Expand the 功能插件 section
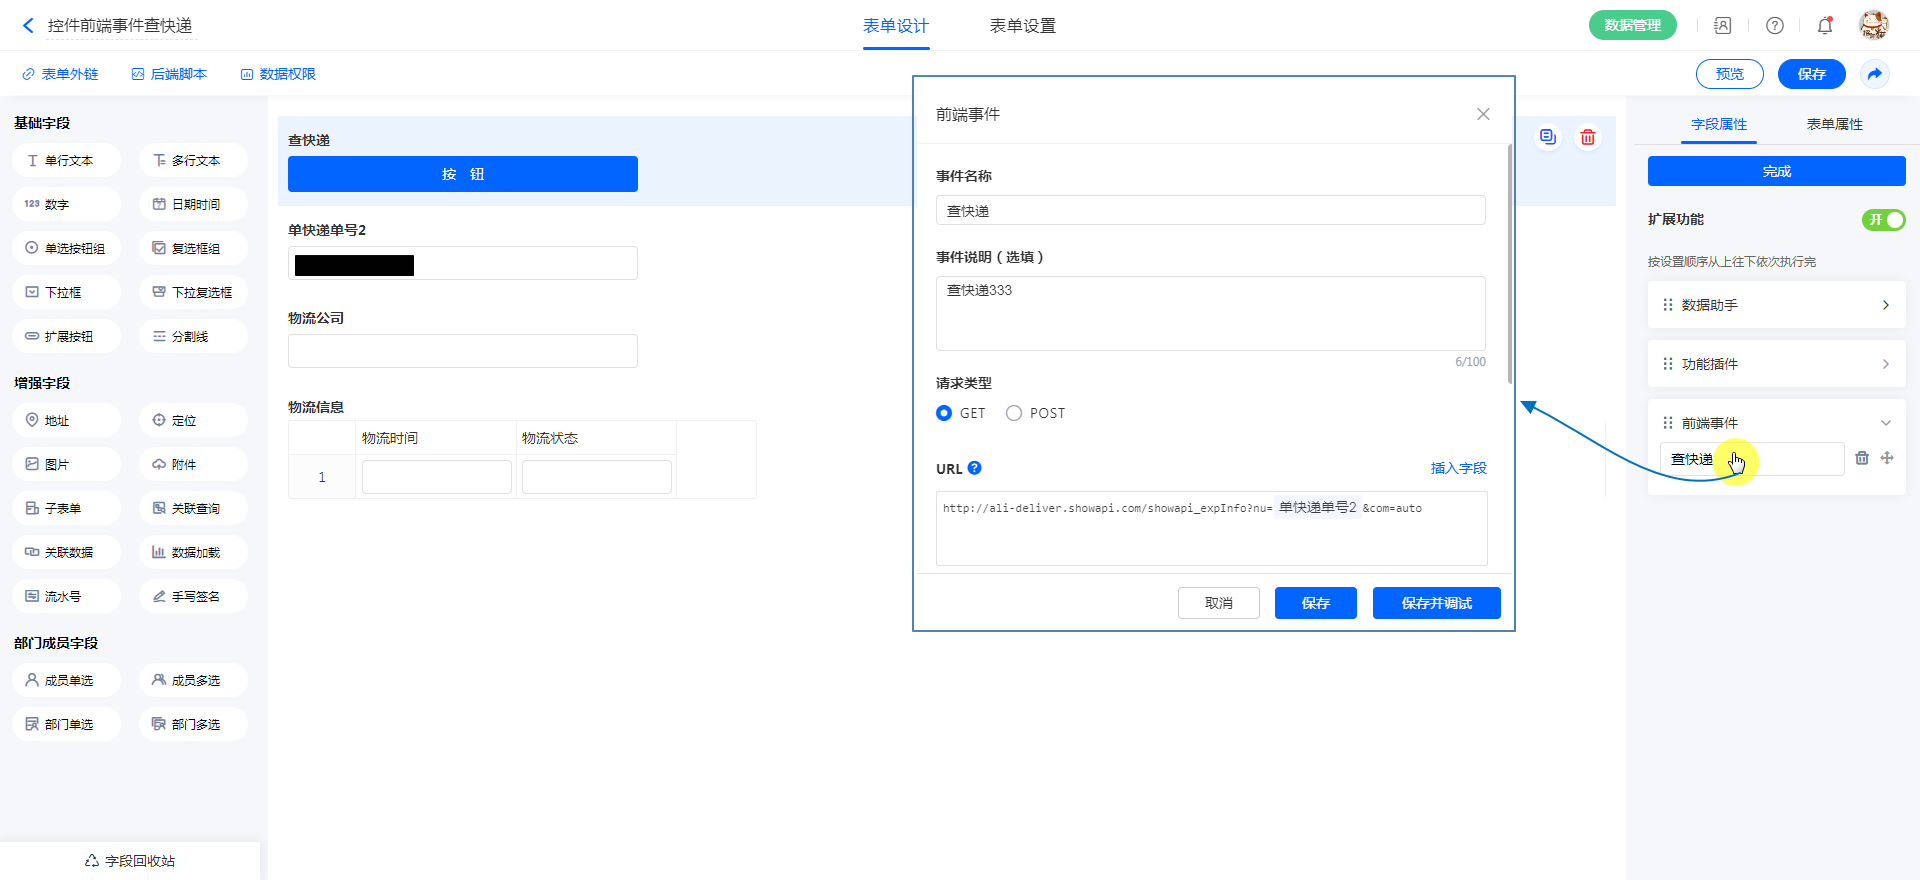Viewport: 1920px width, 880px height. (x=1776, y=364)
